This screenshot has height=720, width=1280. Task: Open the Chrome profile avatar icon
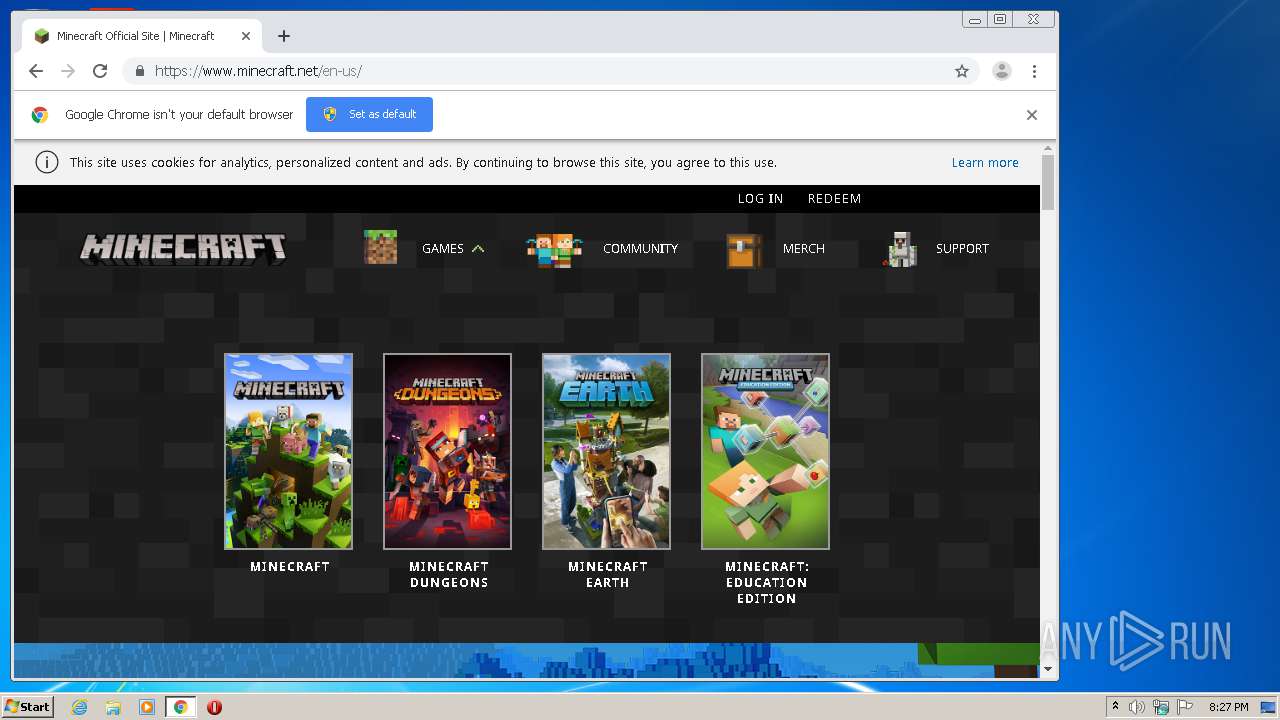click(1001, 71)
